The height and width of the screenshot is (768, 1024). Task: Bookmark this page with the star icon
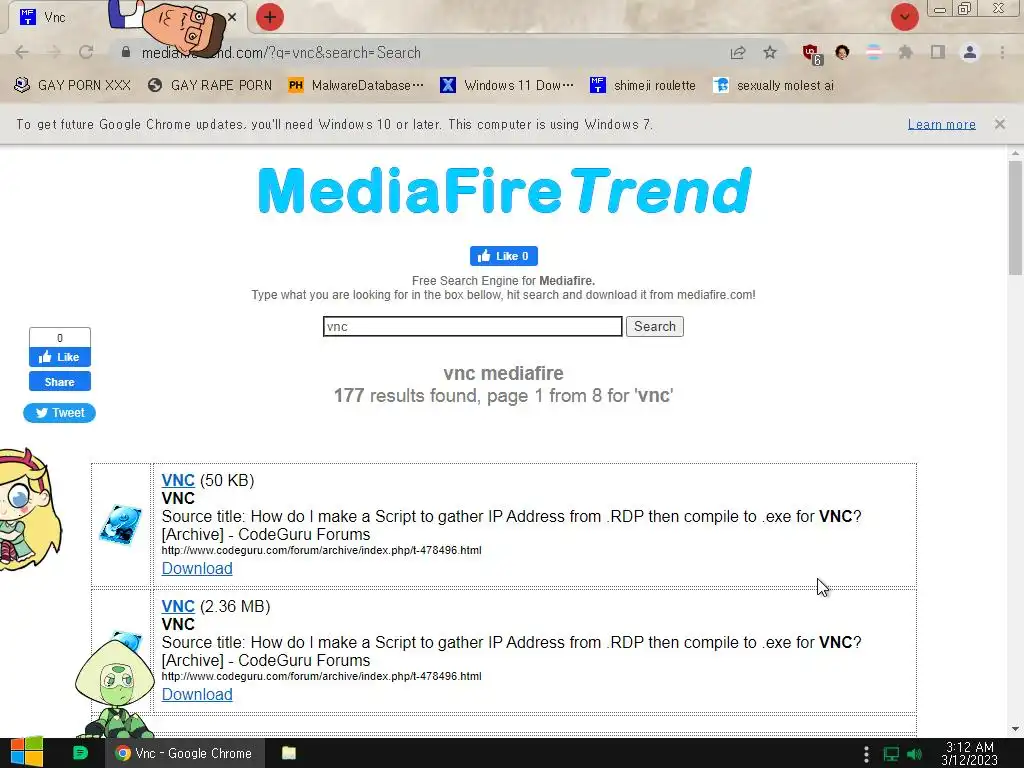point(770,52)
